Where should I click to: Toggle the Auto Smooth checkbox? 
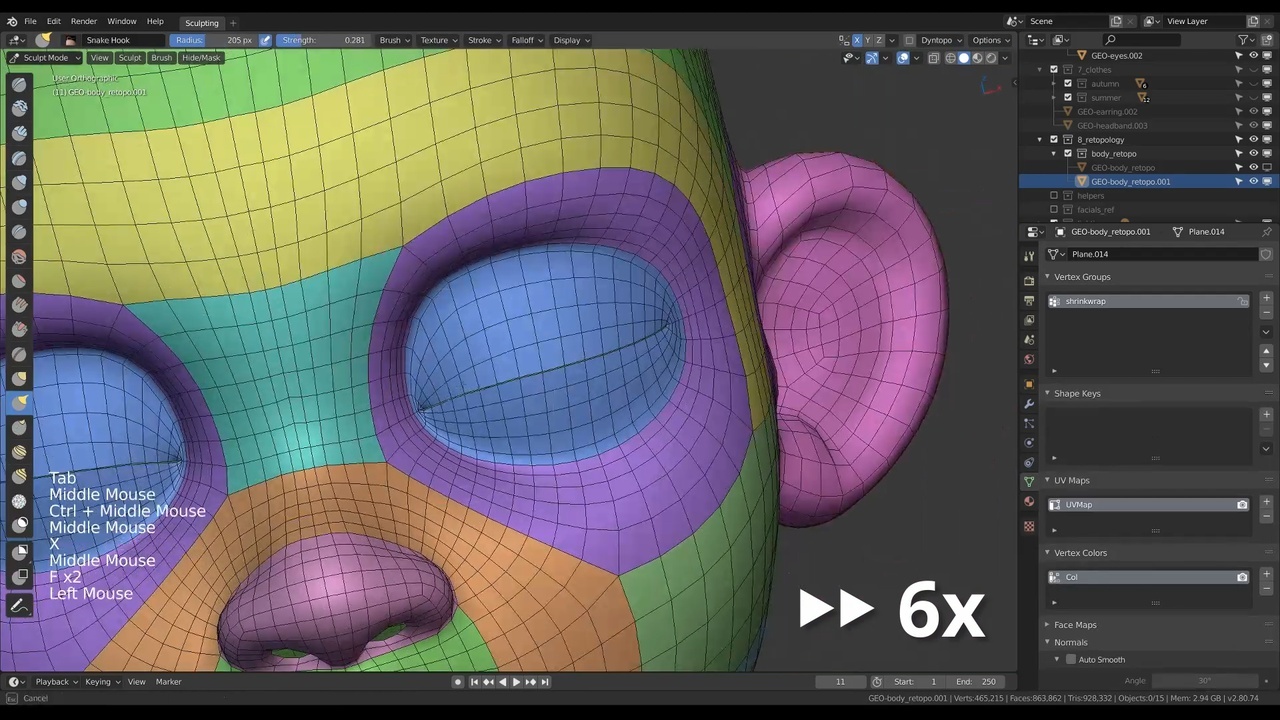(1071, 660)
